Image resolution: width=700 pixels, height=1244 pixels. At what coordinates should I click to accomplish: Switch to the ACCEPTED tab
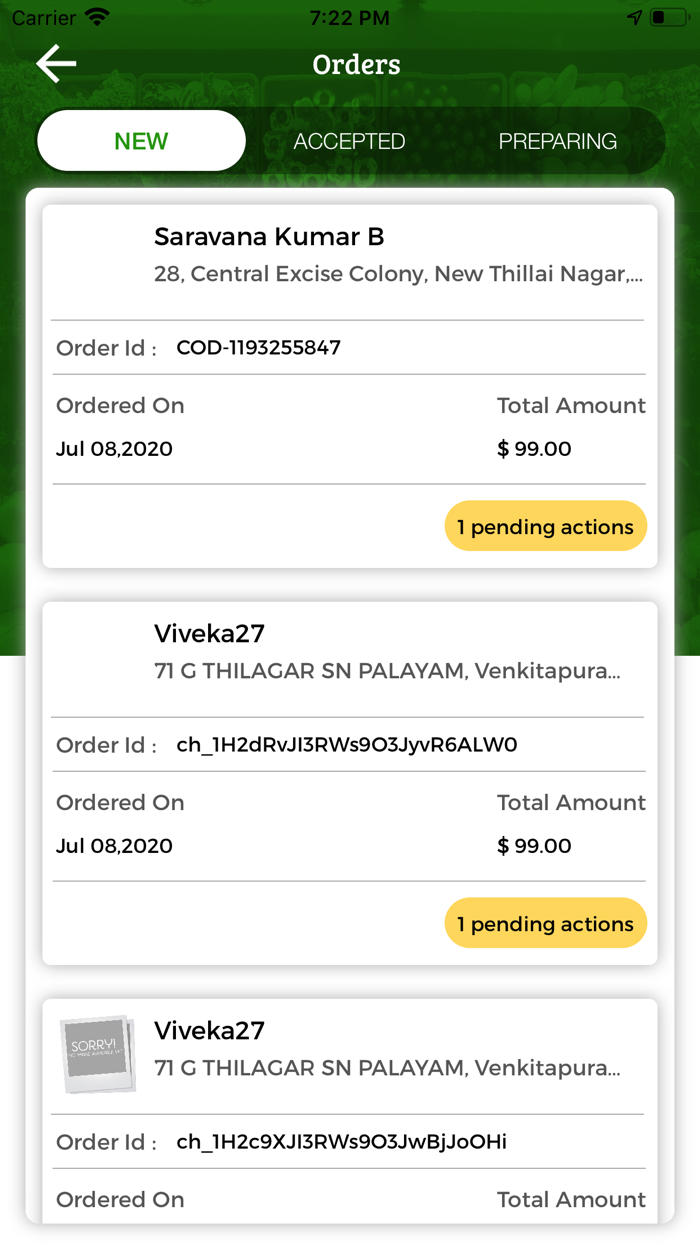pyautogui.click(x=349, y=141)
